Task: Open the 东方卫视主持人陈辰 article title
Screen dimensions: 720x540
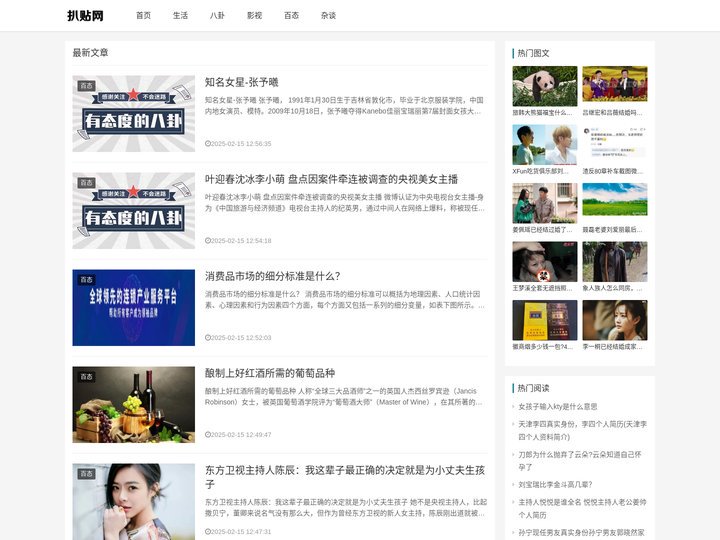Action: (x=345, y=477)
